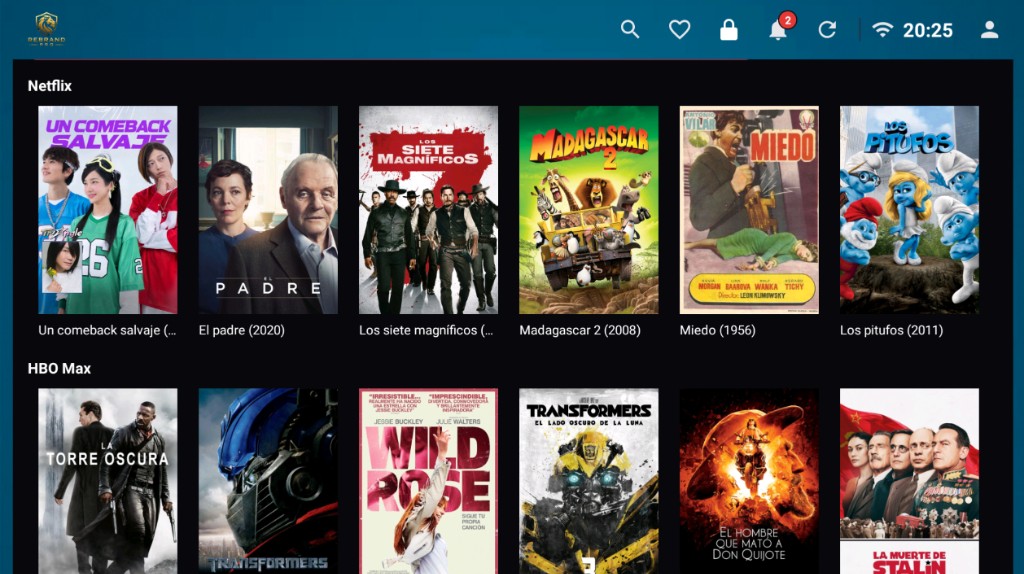Image resolution: width=1024 pixels, height=574 pixels.
Task: Open Los Pitufos movie poster
Action: (x=910, y=210)
